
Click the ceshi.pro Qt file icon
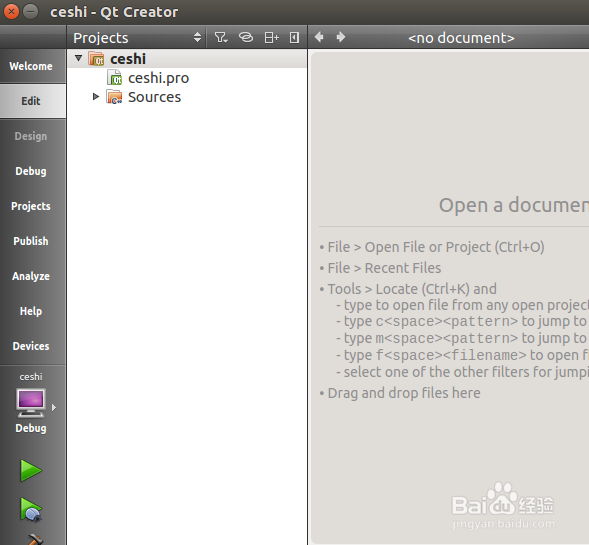click(x=115, y=78)
